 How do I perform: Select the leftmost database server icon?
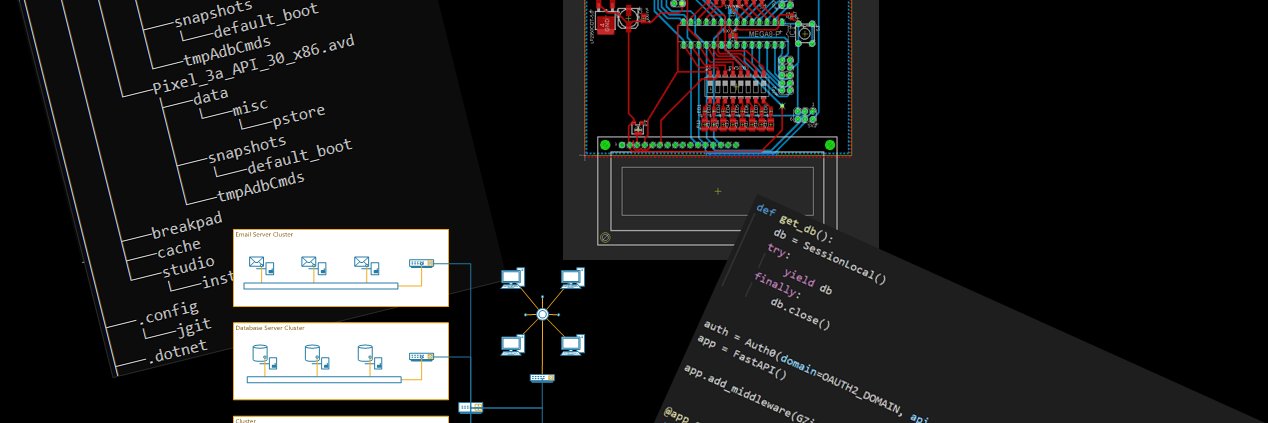(x=263, y=355)
